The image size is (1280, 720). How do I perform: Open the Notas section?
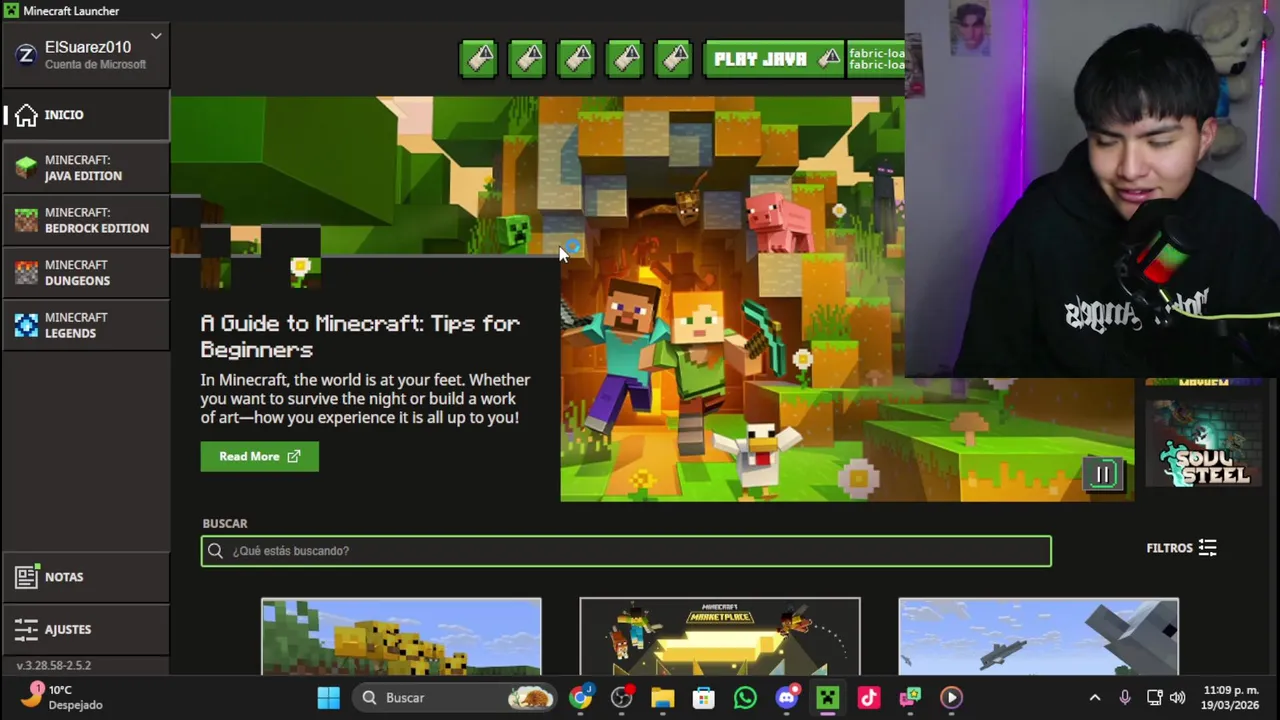[86, 577]
